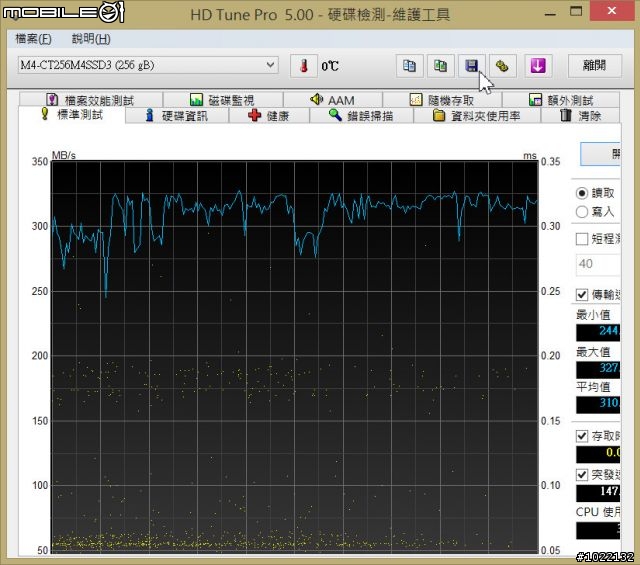This screenshot has height=565, width=640.
Task: Open the options gears icon
Action: pyautogui.click(x=502, y=66)
